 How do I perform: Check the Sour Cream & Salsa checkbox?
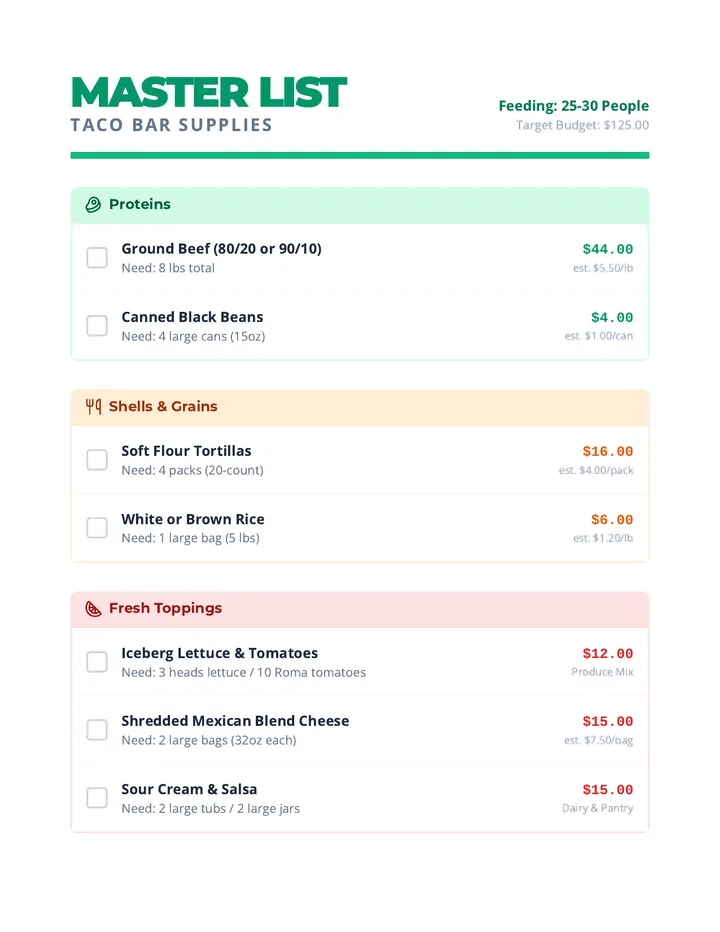97,798
